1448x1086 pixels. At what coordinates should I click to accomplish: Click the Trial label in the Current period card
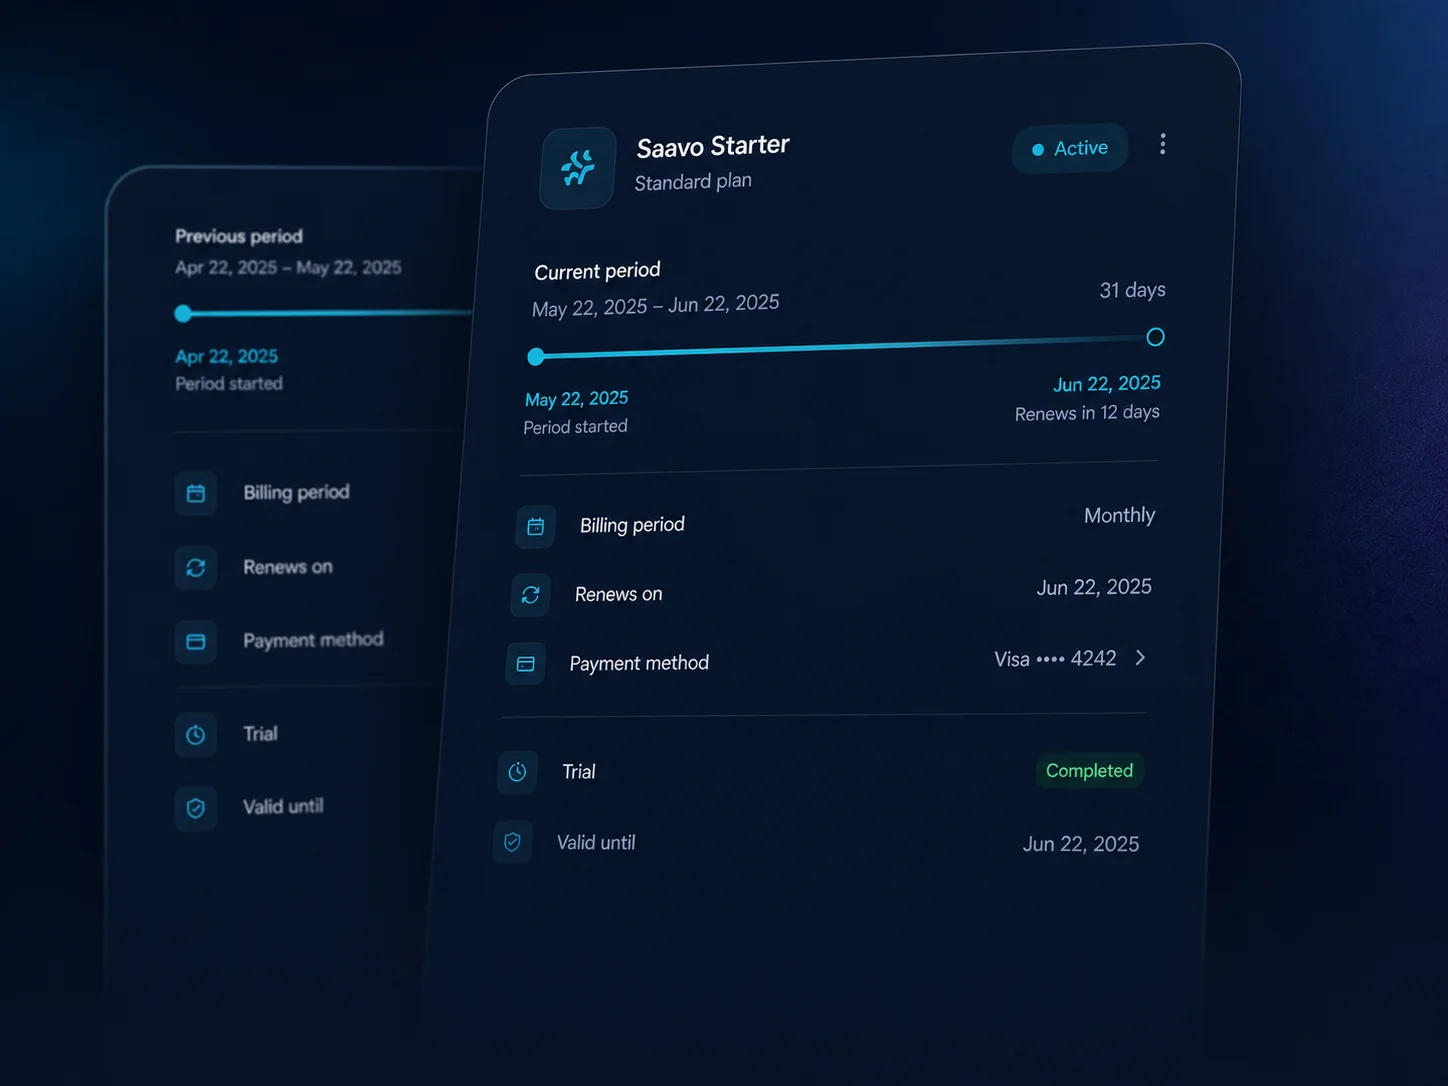pyautogui.click(x=579, y=772)
